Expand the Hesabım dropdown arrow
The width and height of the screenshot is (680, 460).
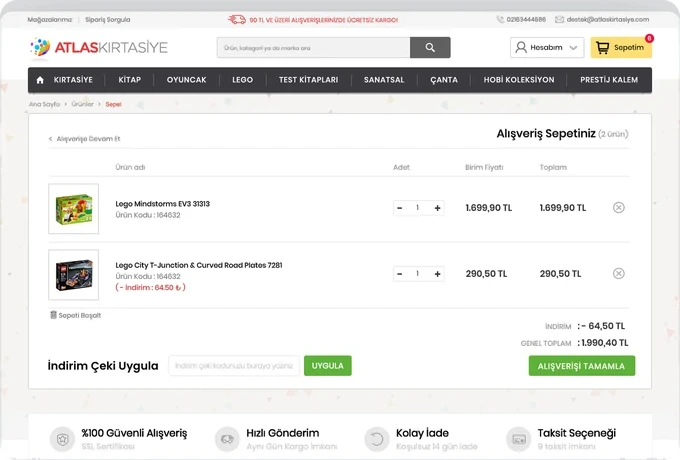573,48
